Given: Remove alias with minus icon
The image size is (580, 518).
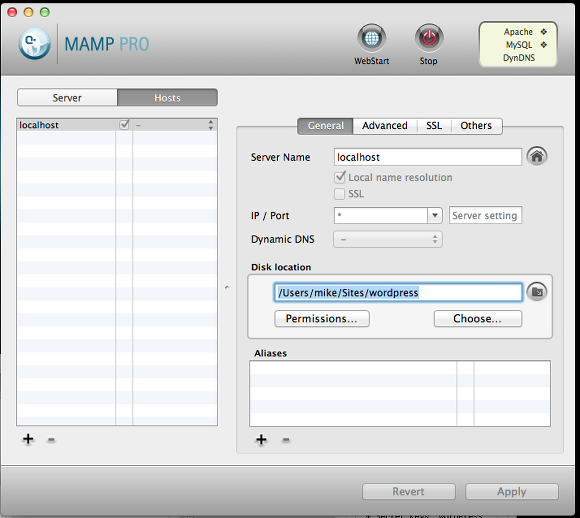Looking at the screenshot, I should pos(286,440).
